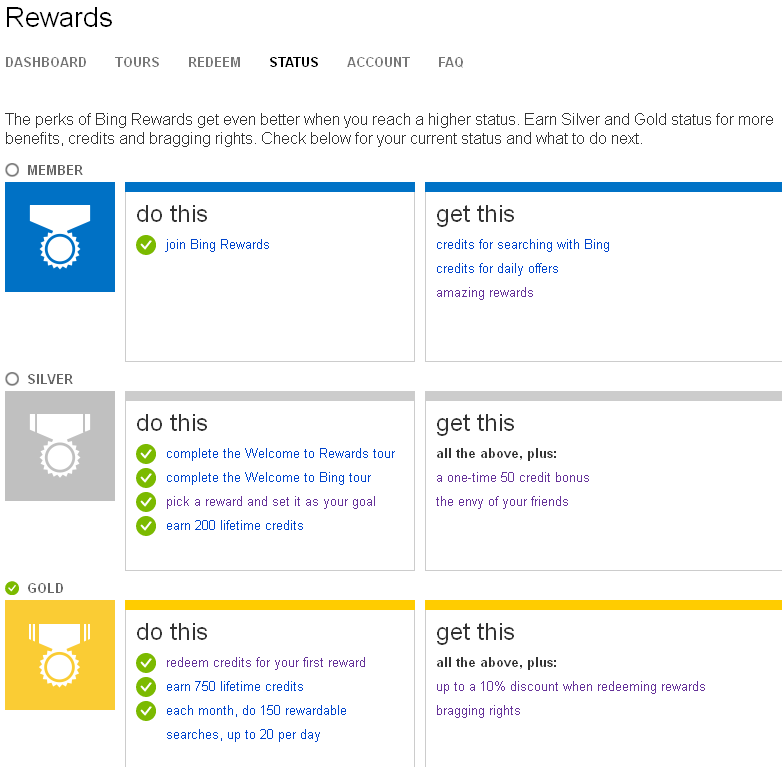The width and height of the screenshot is (784, 767).
Task: Click checkmark beside earn 750 lifetime credits
Action: (146, 687)
